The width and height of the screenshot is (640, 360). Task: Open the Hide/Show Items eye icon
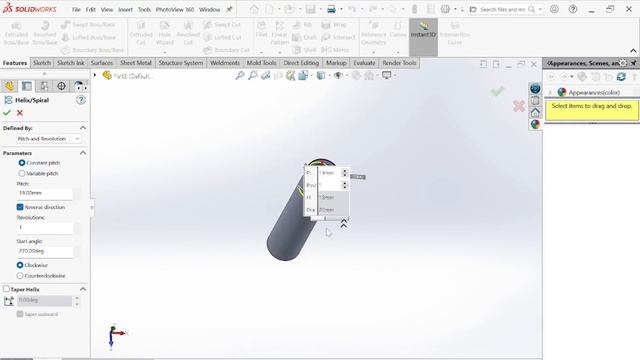click(x=338, y=75)
